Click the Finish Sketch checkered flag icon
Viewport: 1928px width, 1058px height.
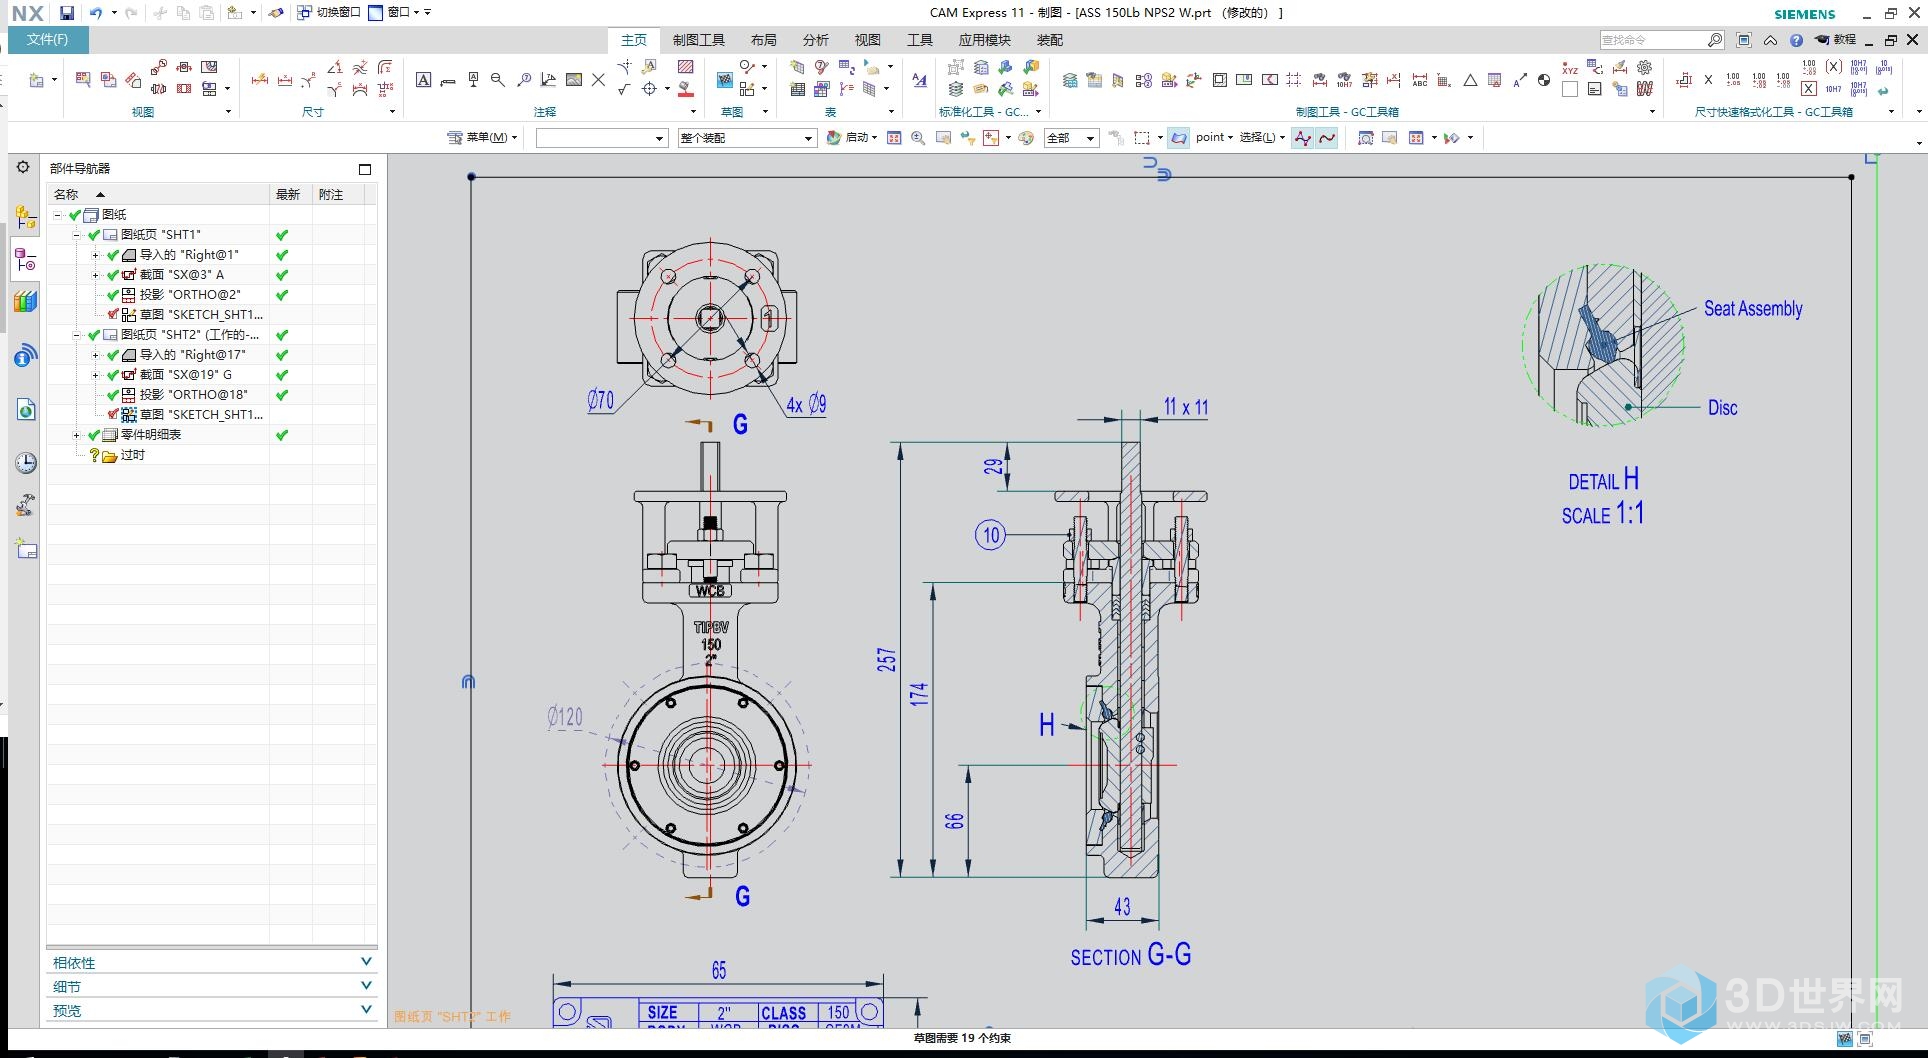point(724,80)
